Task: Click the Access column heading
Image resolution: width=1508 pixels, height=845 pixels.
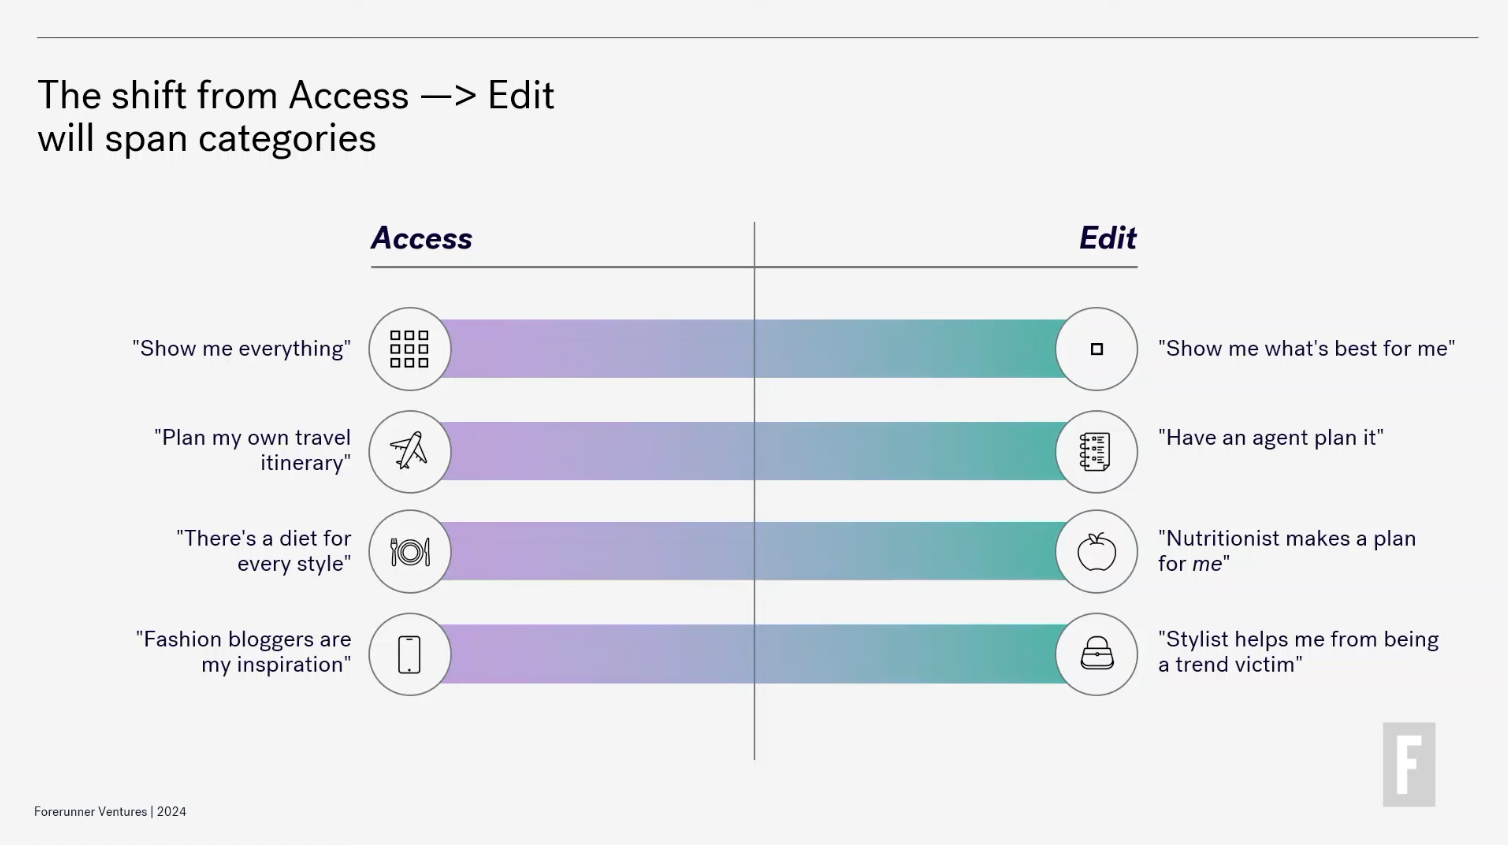Action: point(421,238)
